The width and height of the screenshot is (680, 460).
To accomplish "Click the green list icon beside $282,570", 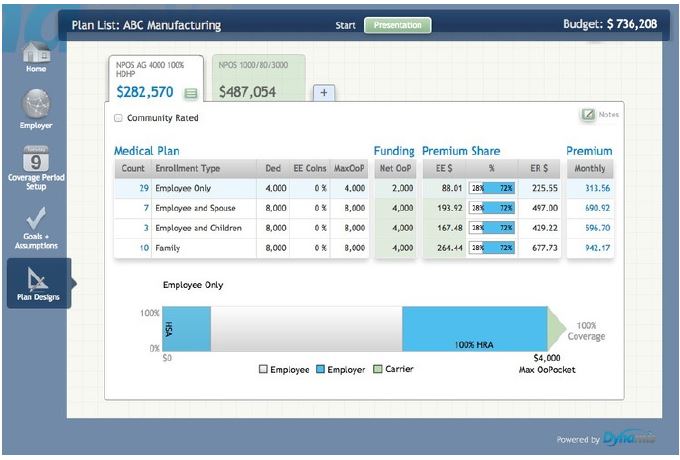I will tap(191, 94).
